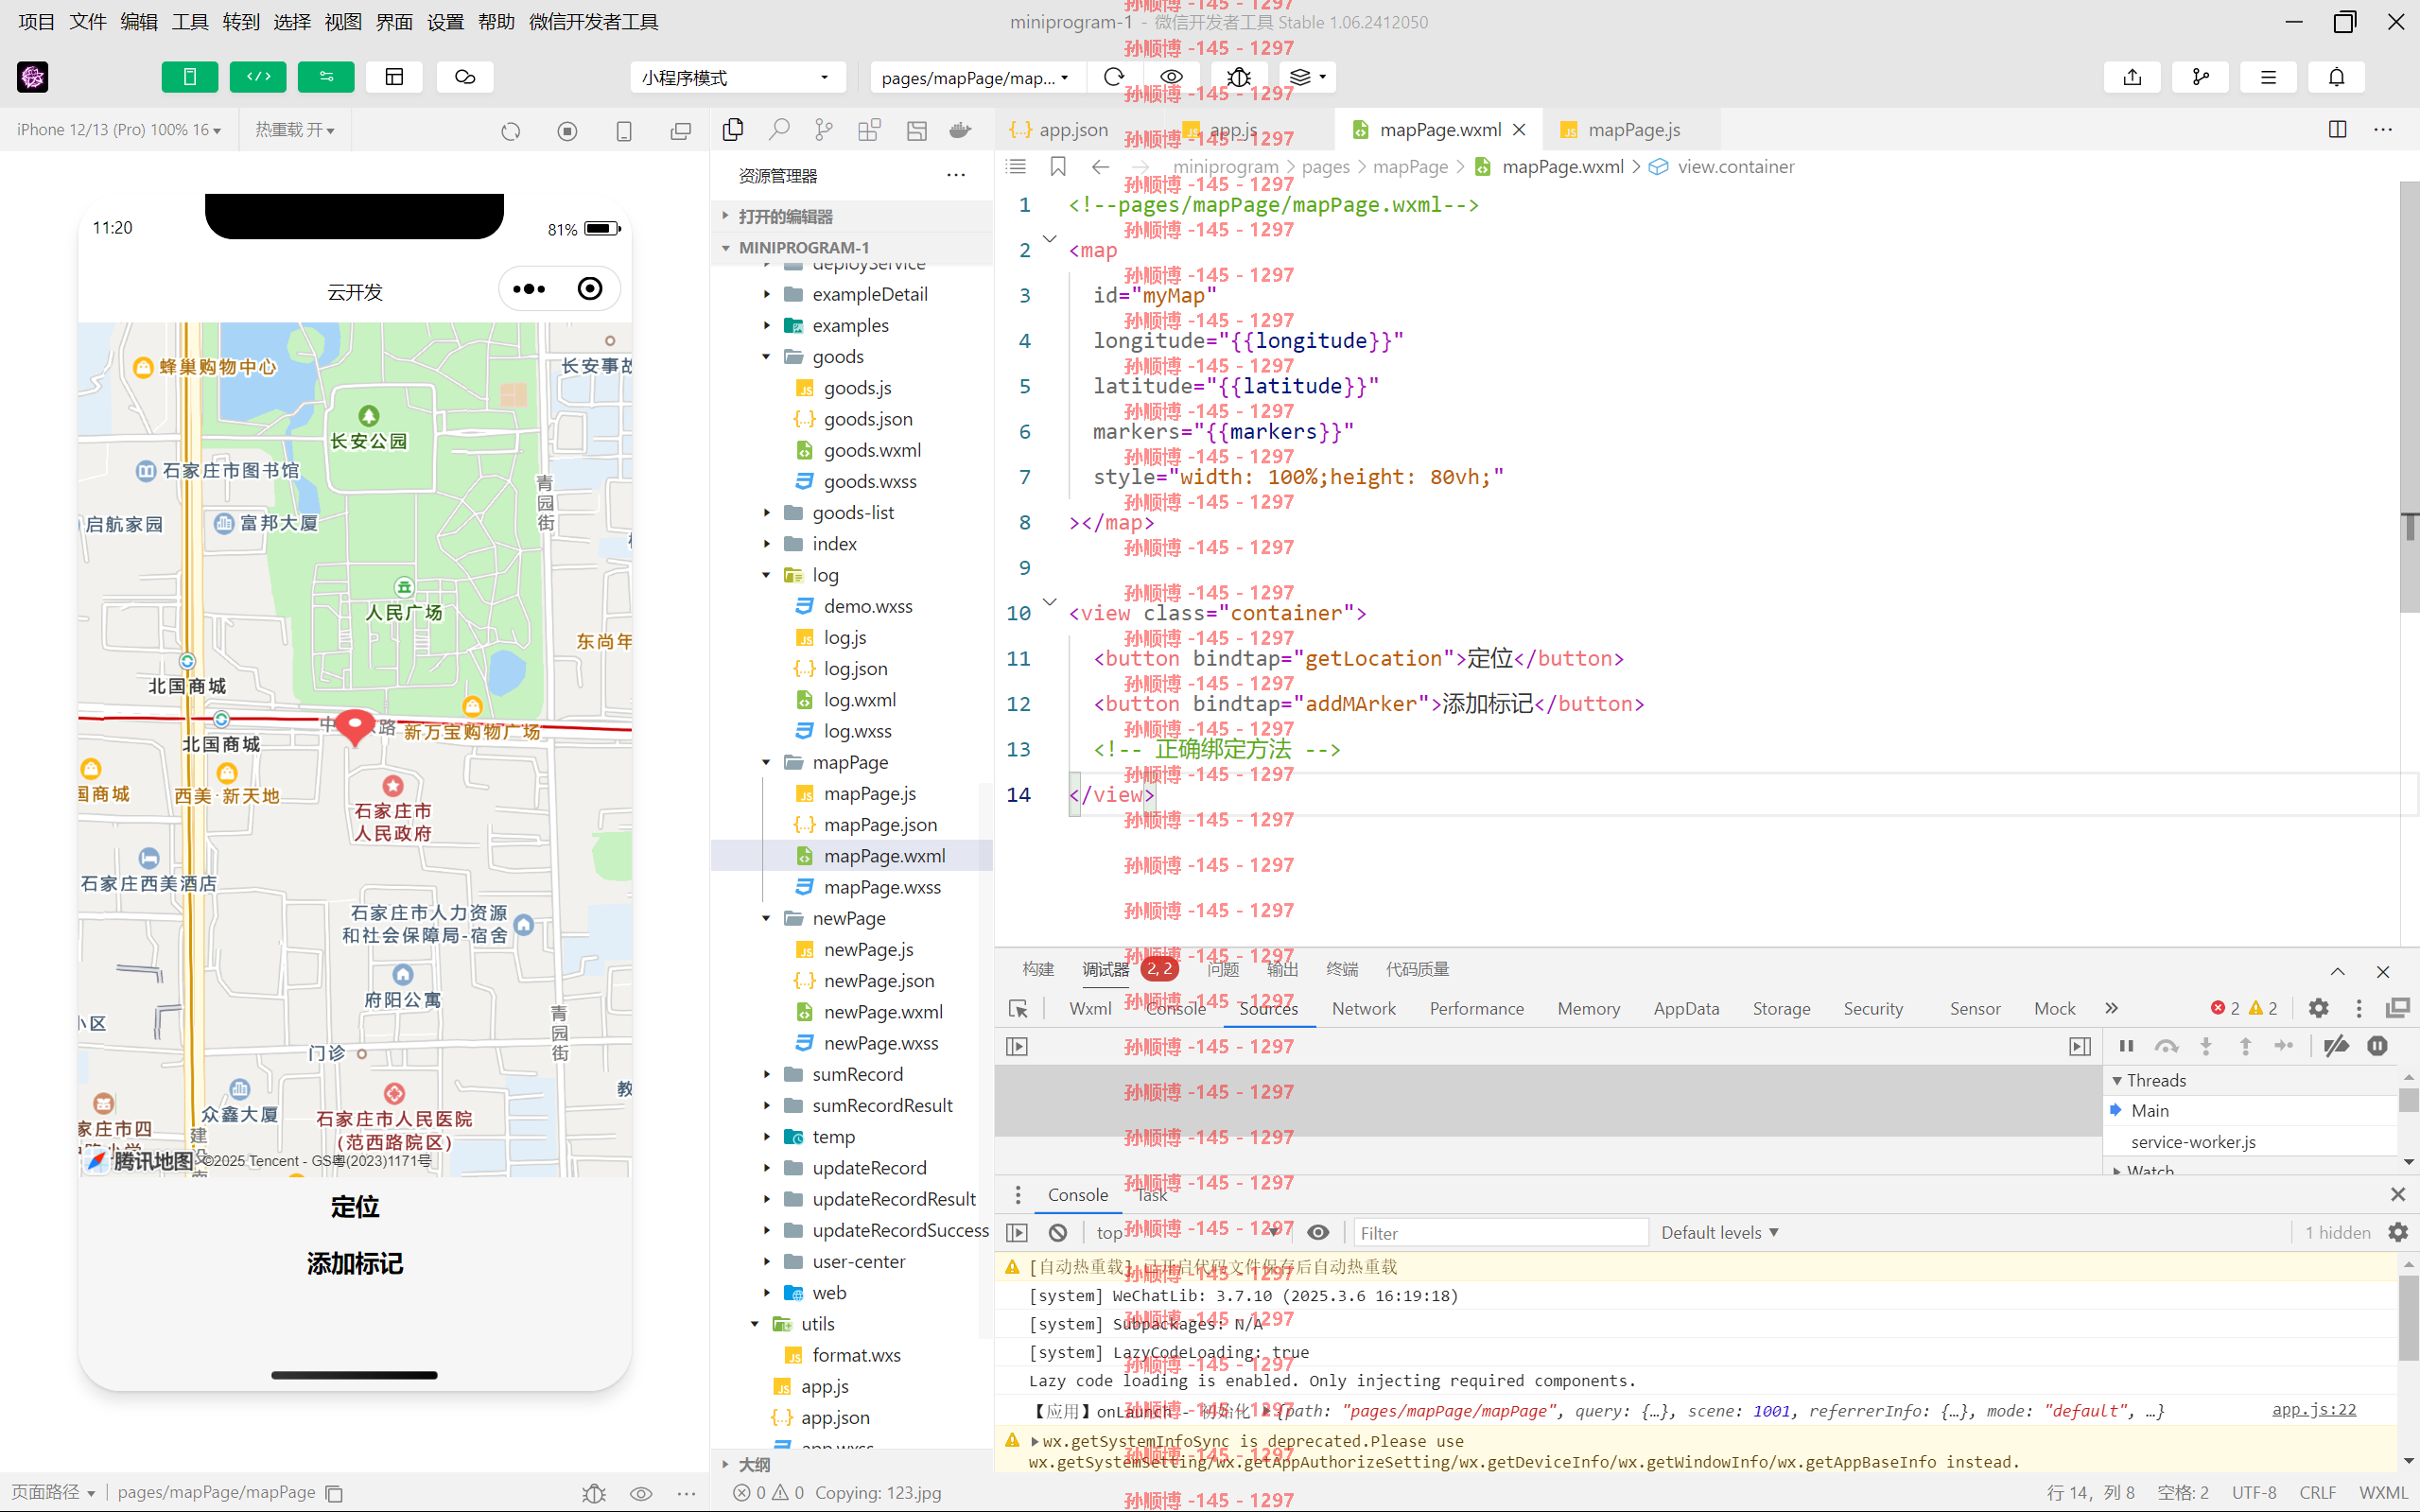Close the mapPage.wxml tab
Viewport: 2420px width, 1512px height.
point(1519,130)
